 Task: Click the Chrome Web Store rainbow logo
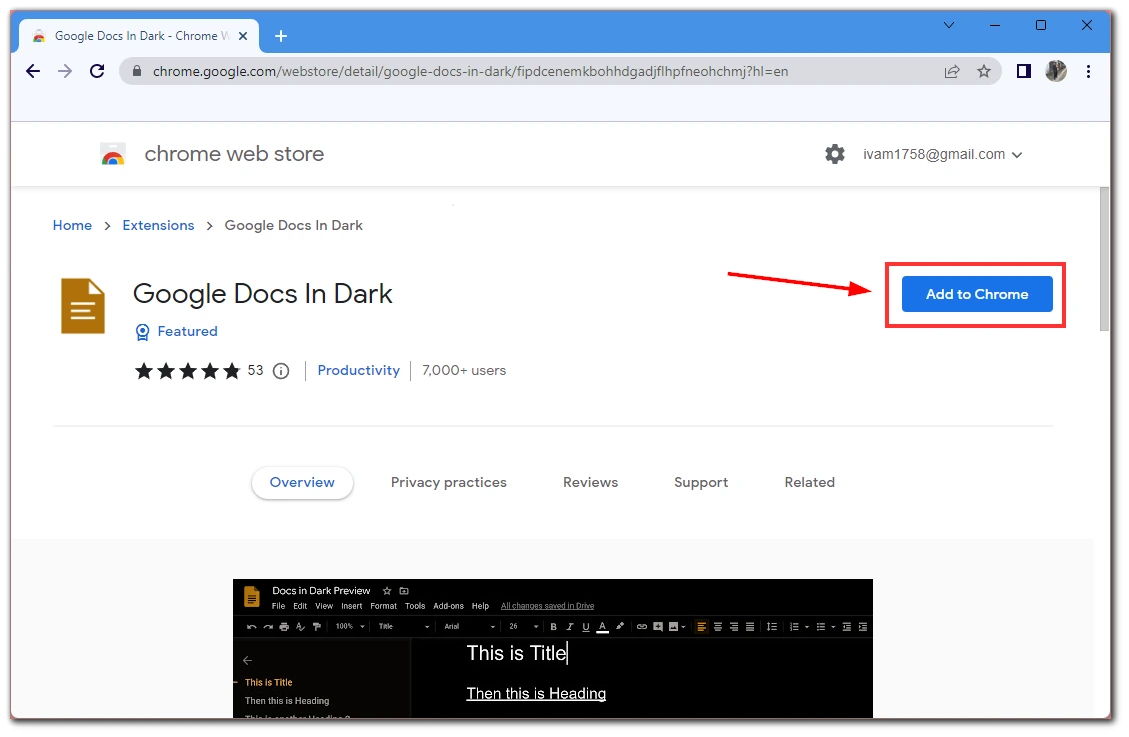pos(112,154)
